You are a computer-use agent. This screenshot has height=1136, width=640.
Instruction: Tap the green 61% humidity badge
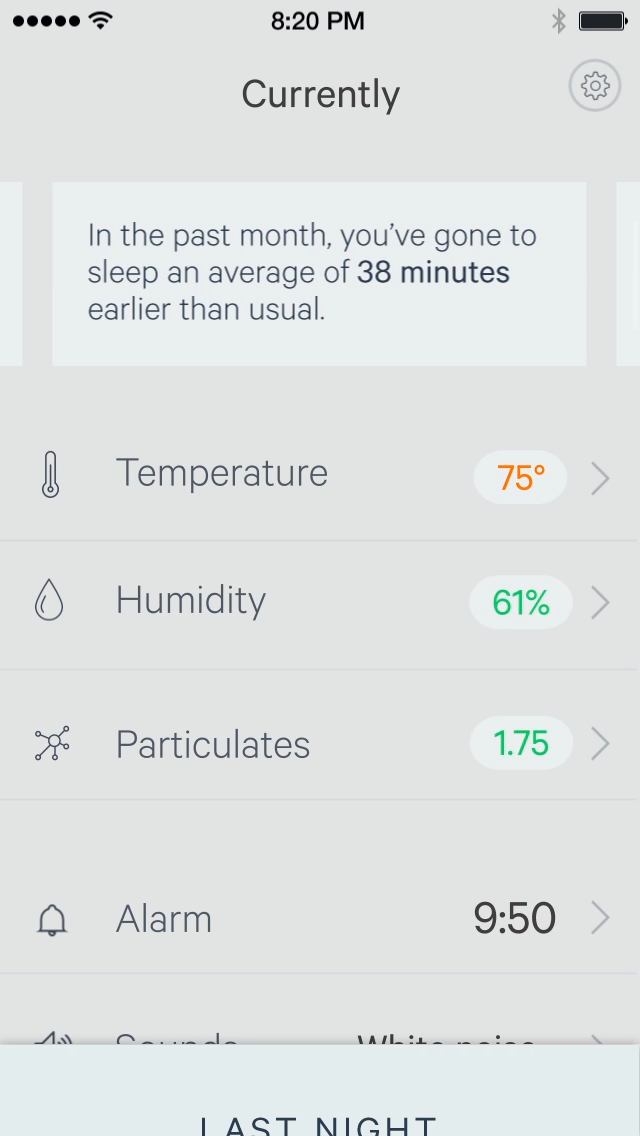click(x=521, y=603)
